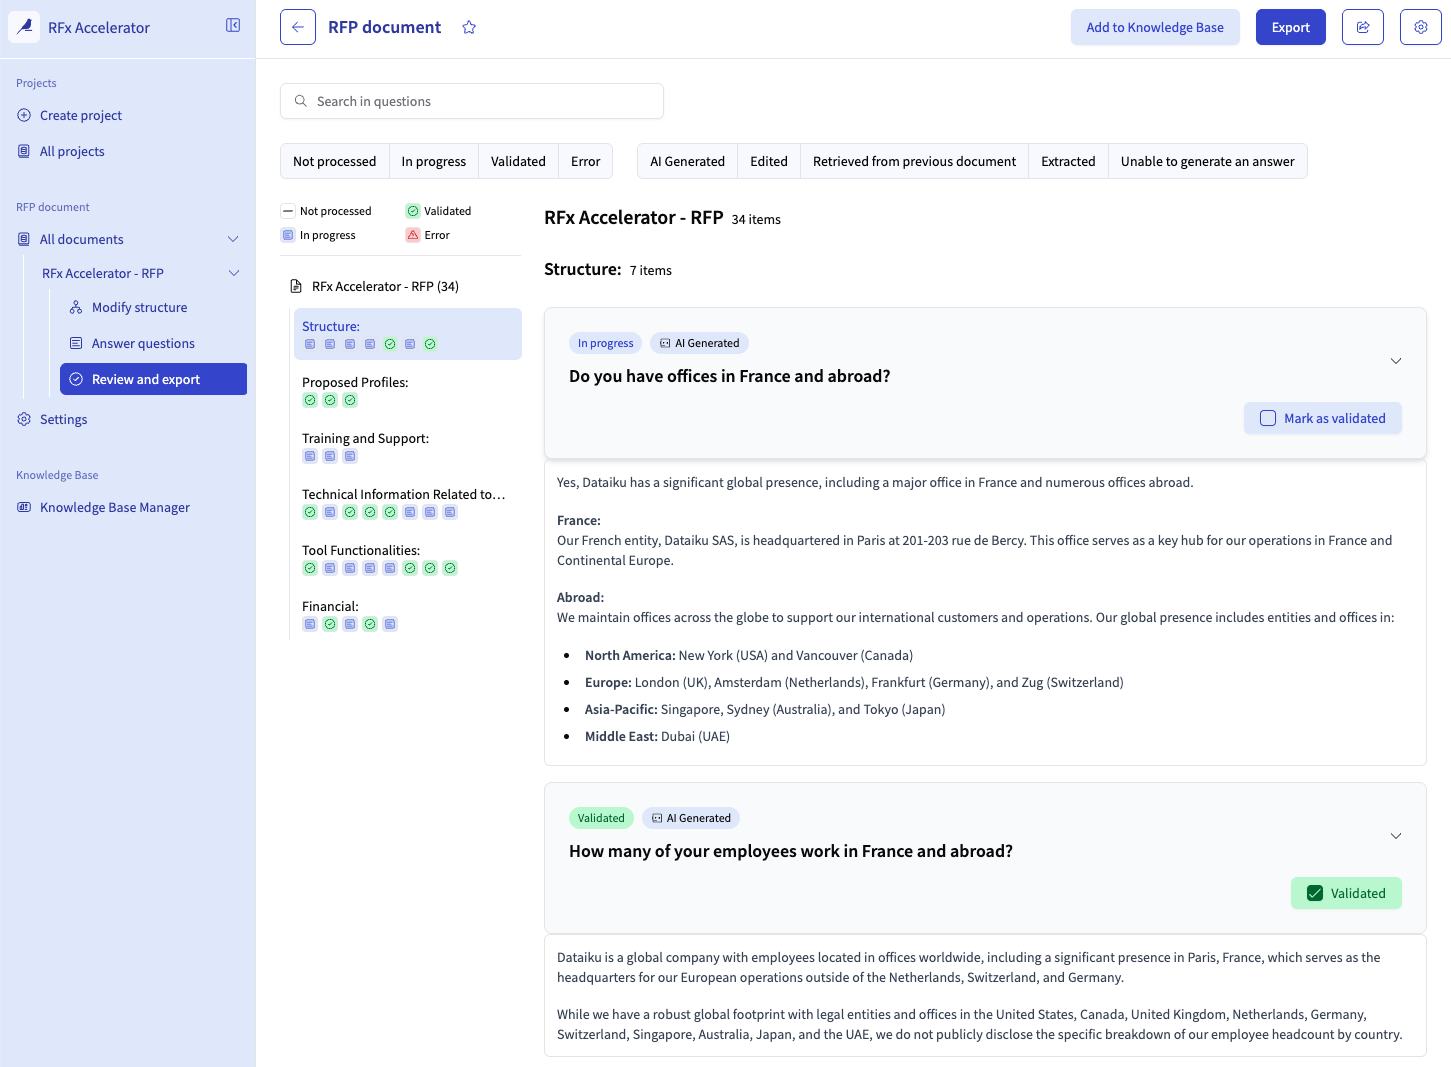Screen dimensions: 1451x1067
Task: Select the Structure section in the outline
Action: pos(408,334)
